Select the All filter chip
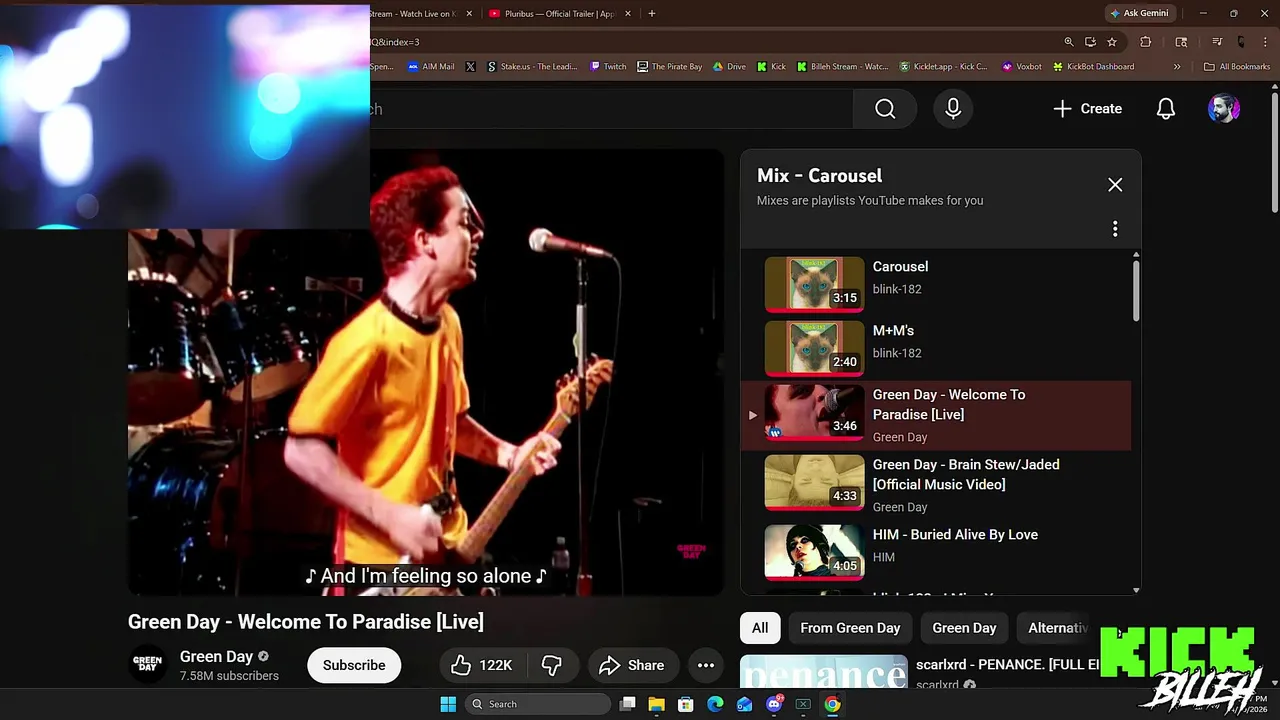Screen dimensions: 1280x720 pyautogui.click(x=760, y=628)
